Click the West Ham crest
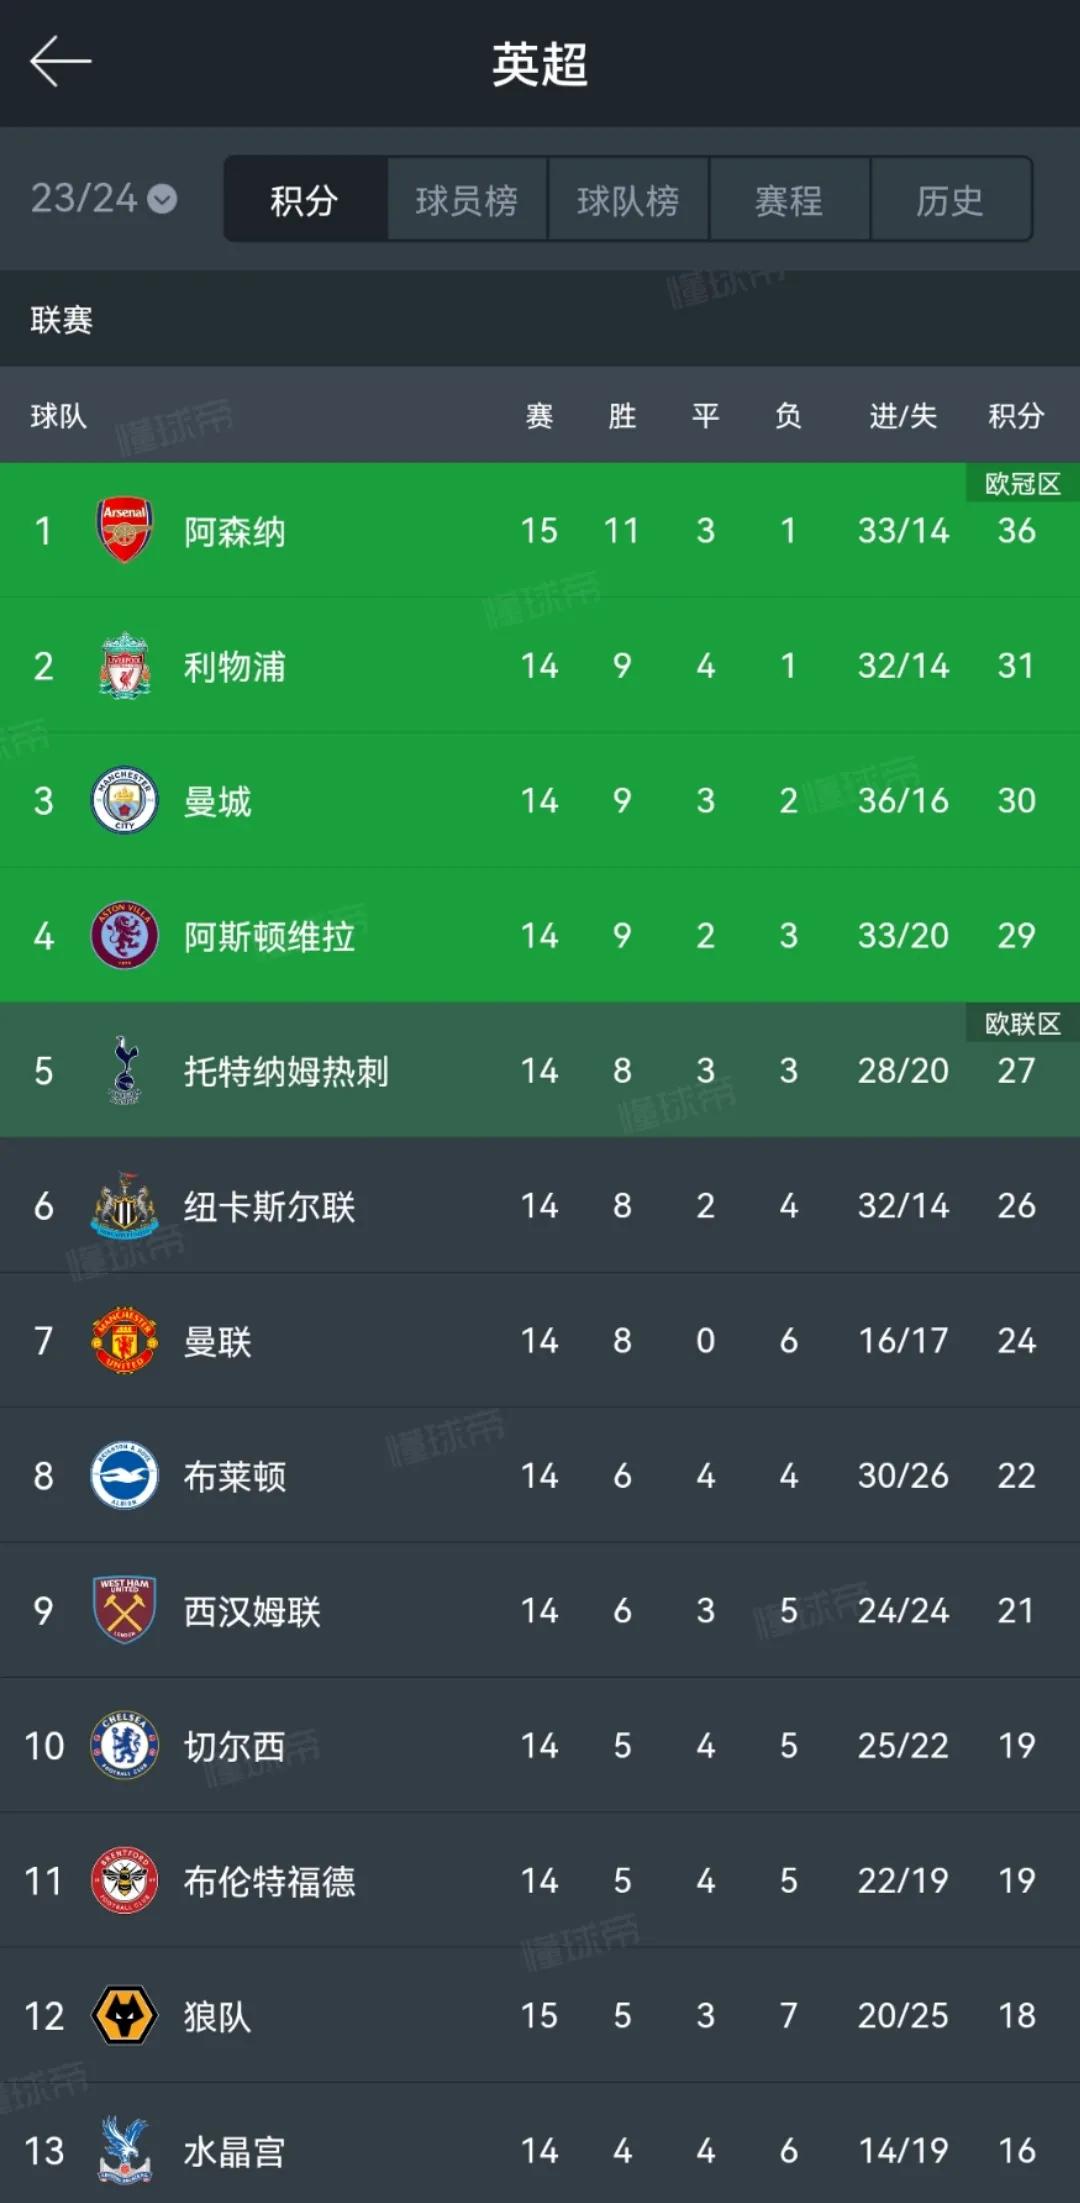This screenshot has height=2203, width=1080. [x=124, y=1610]
